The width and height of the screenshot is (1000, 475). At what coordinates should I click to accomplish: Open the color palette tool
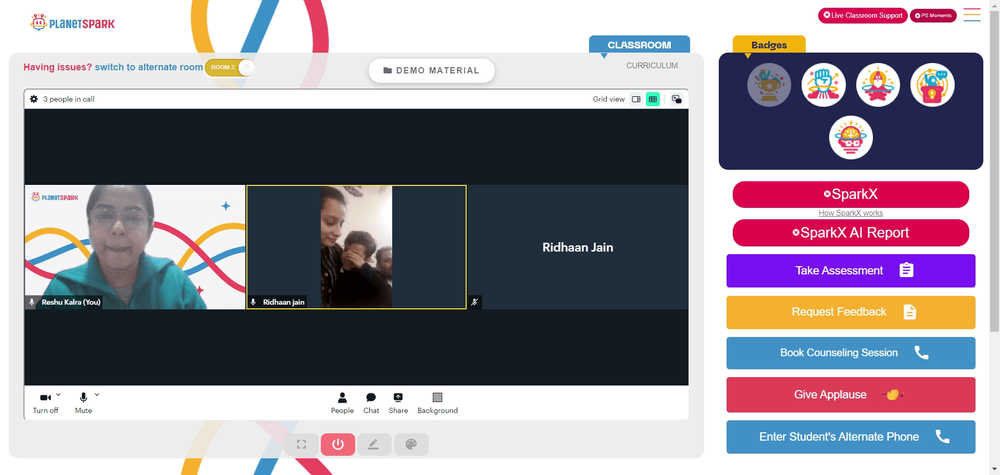pyautogui.click(x=411, y=444)
